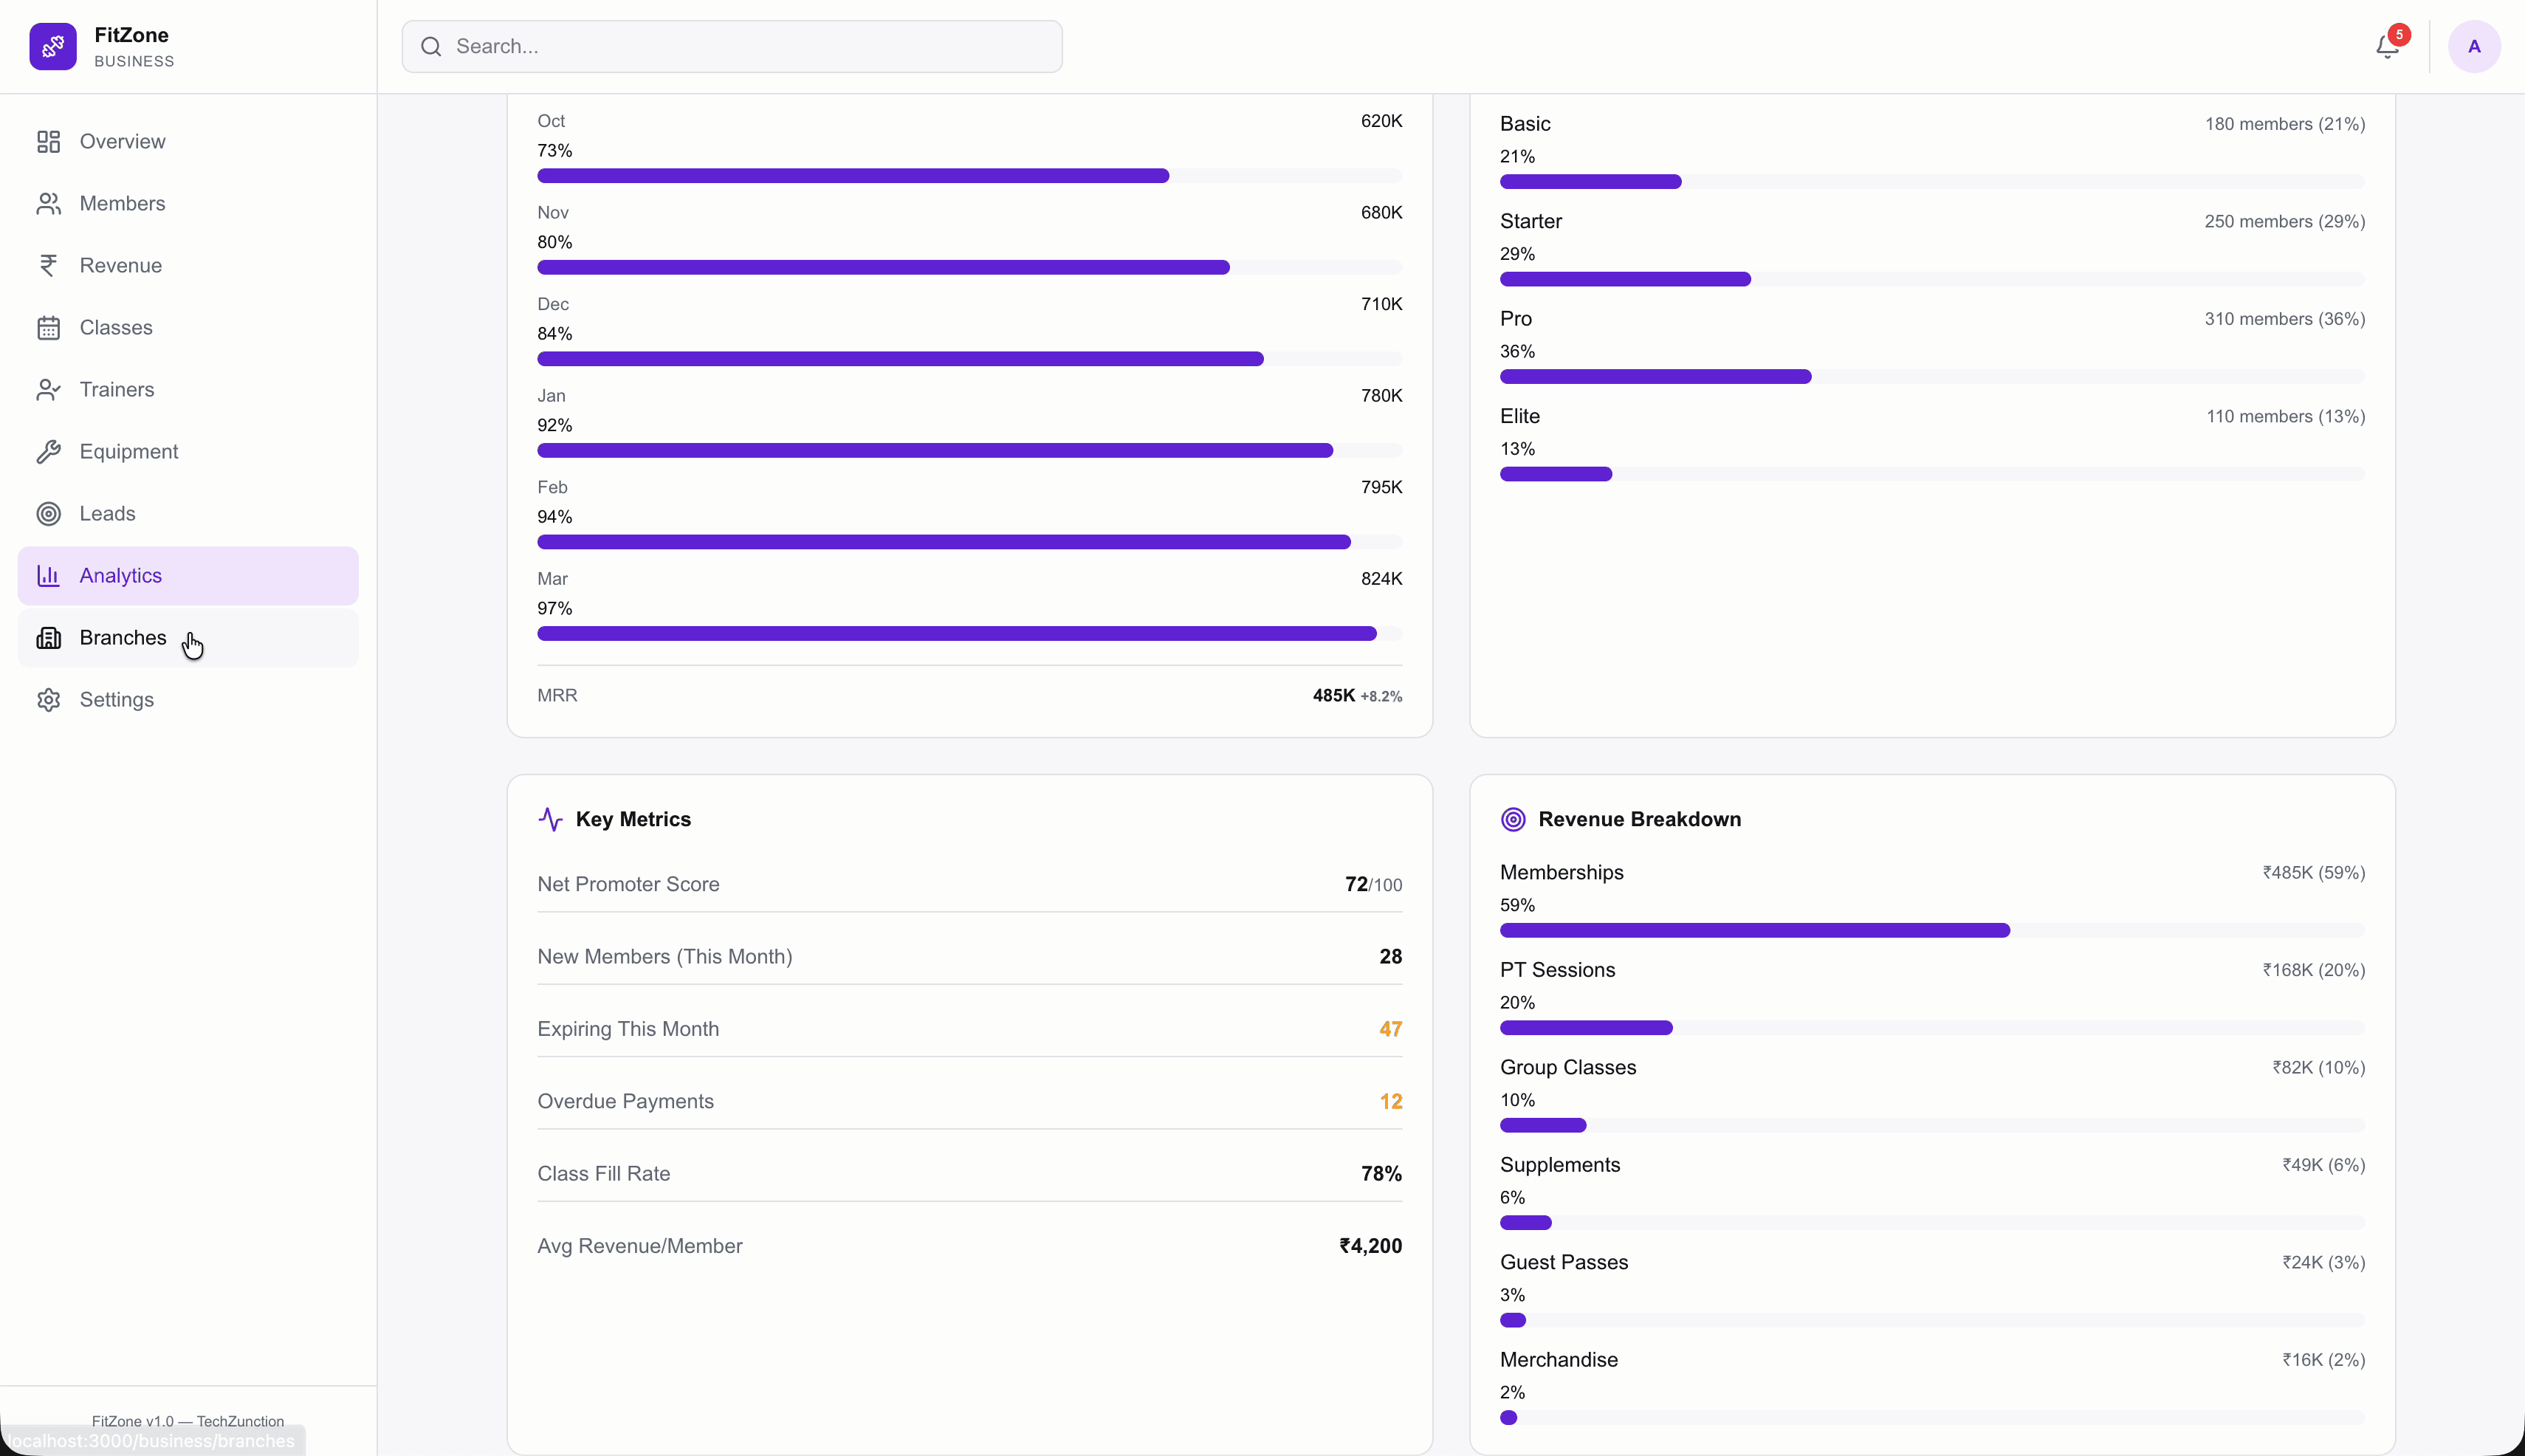Open the Settings page from the sidebar

point(116,699)
